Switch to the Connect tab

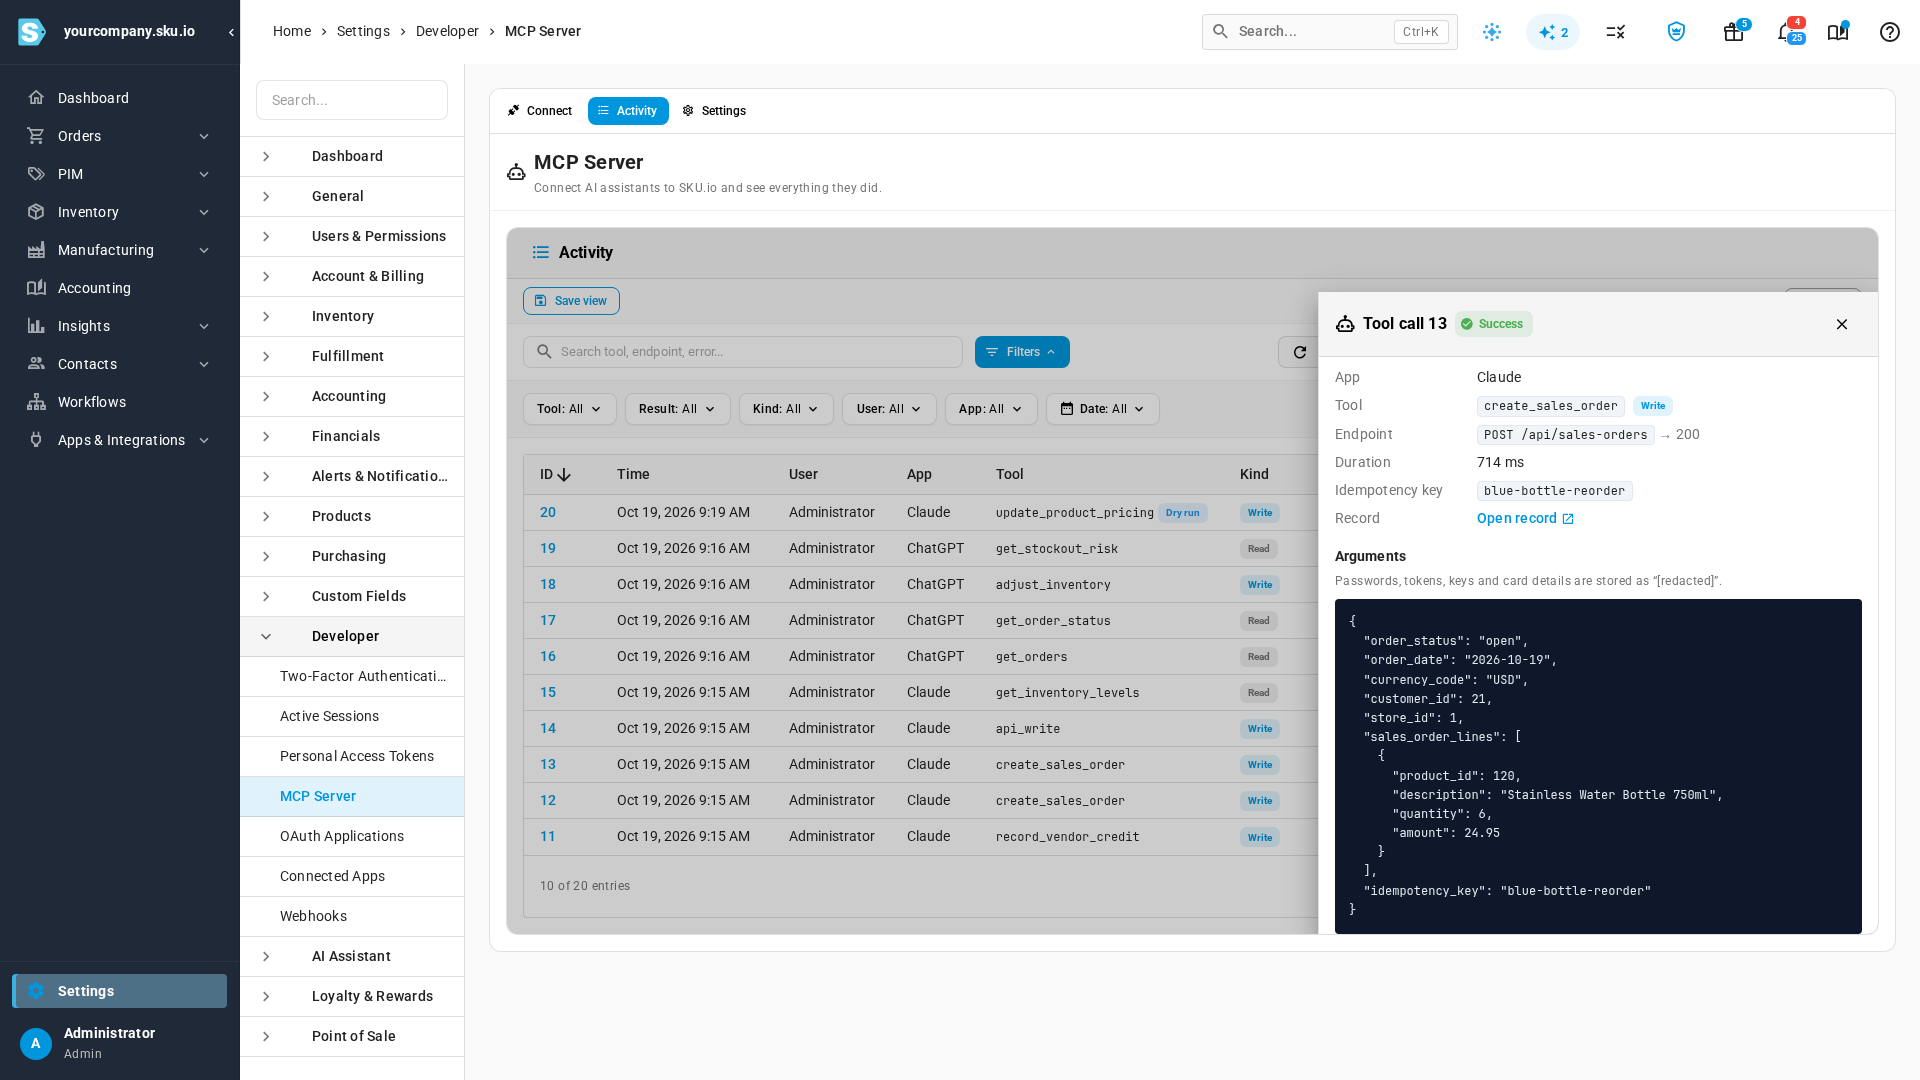coord(540,111)
